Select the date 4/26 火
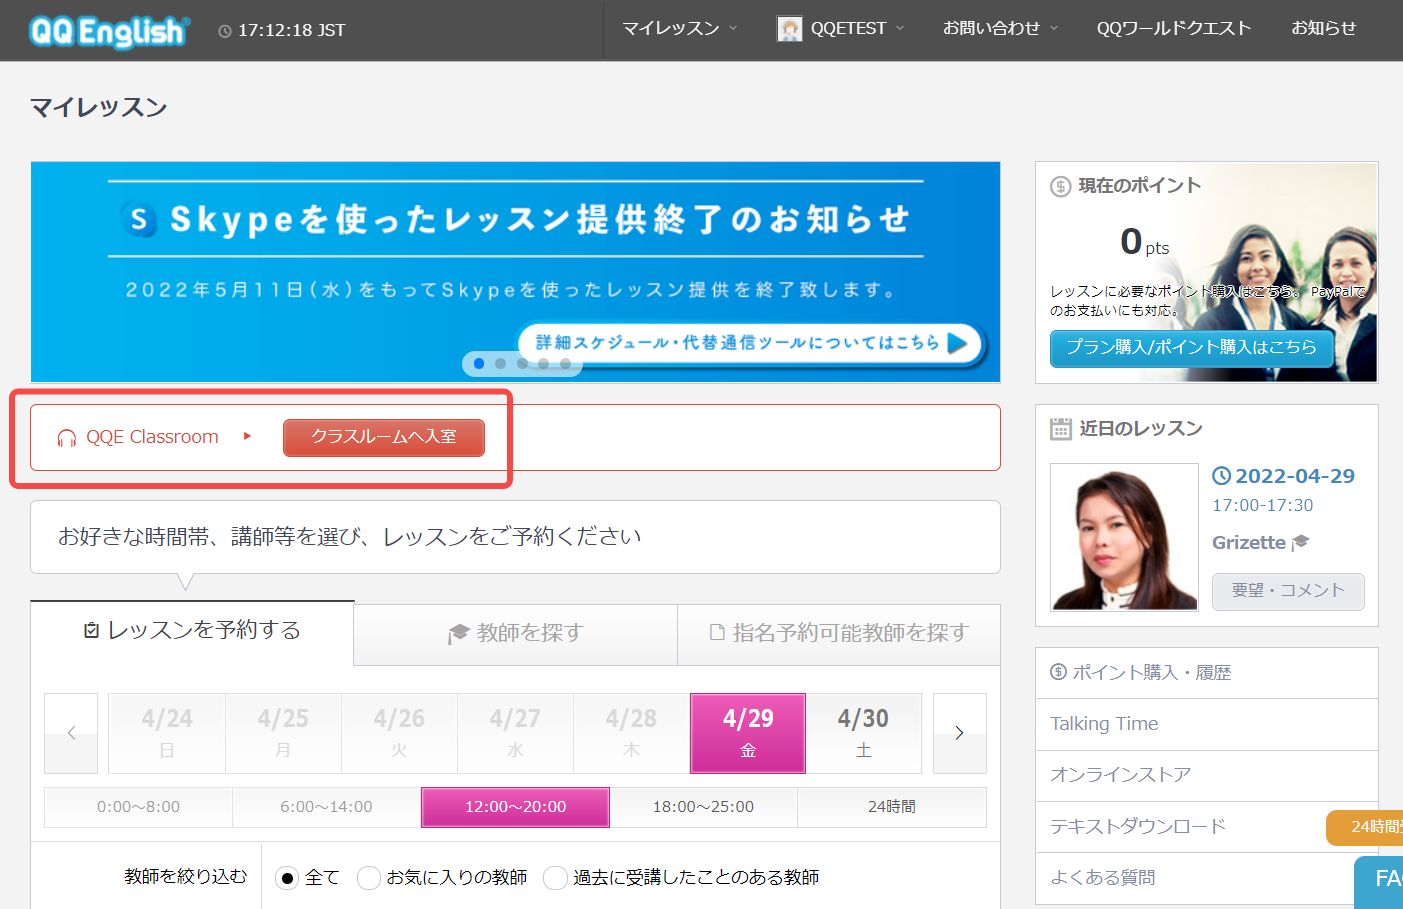The image size is (1403, 909). pyautogui.click(x=399, y=733)
